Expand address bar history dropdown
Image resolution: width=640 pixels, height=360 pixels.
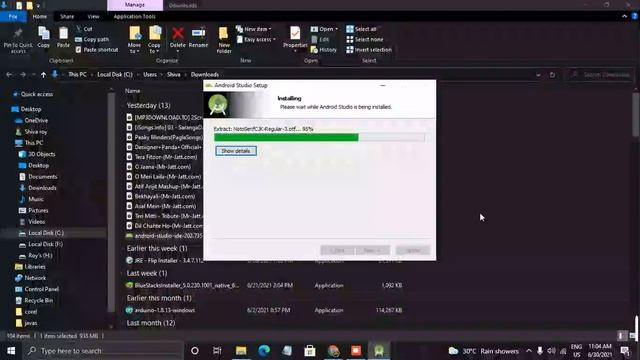tap(538, 75)
